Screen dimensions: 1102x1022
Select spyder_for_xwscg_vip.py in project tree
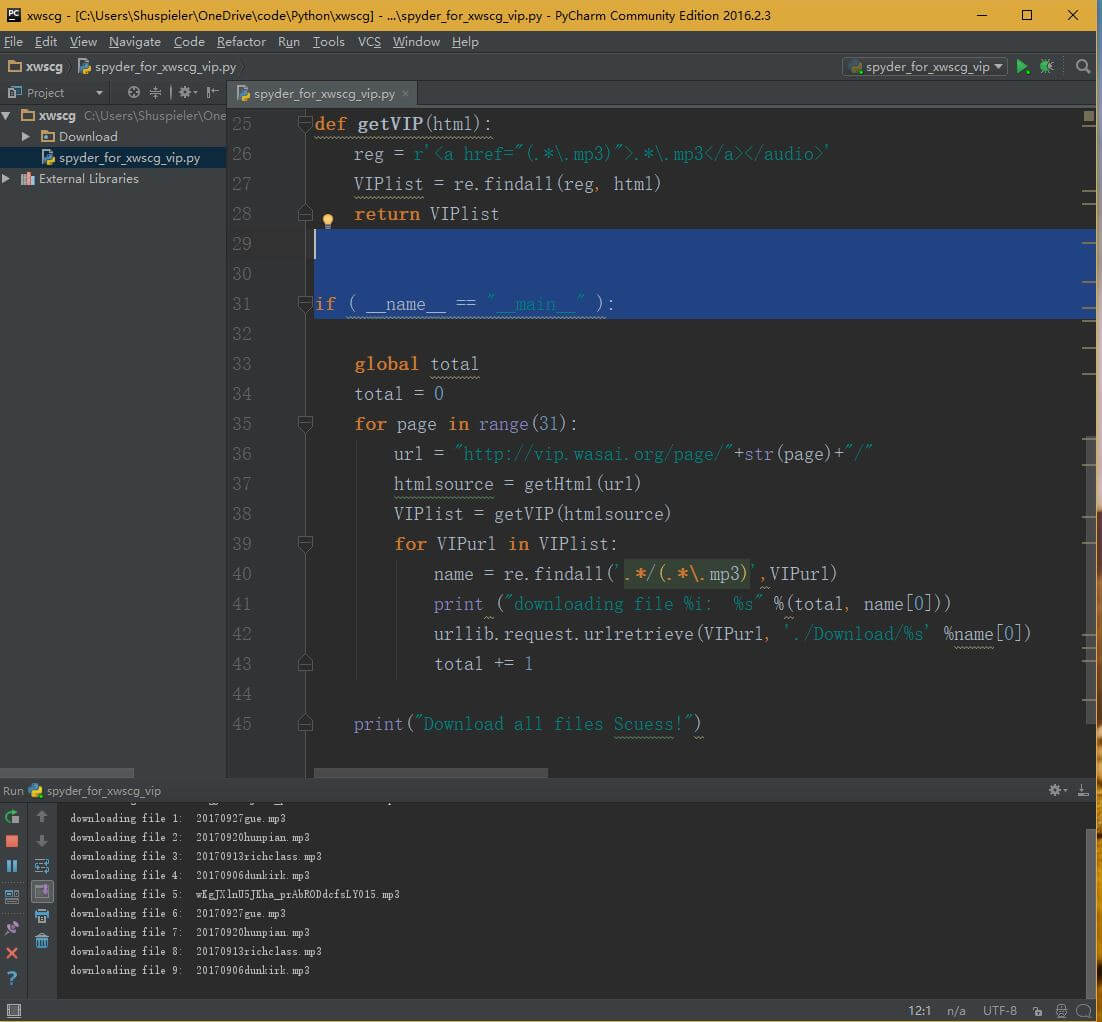point(129,158)
